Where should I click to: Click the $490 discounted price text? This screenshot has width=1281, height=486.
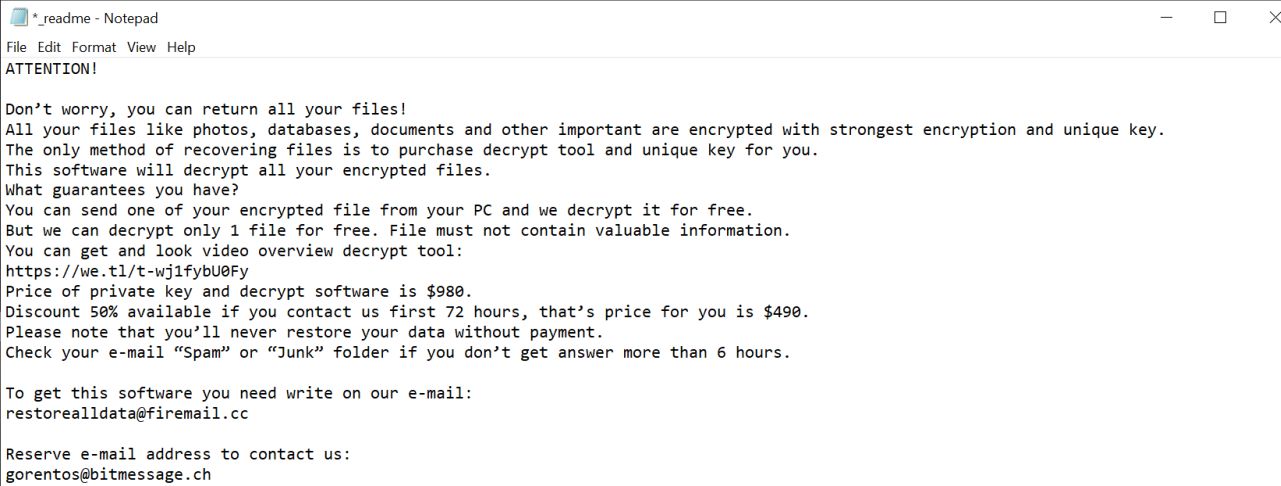[785, 312]
